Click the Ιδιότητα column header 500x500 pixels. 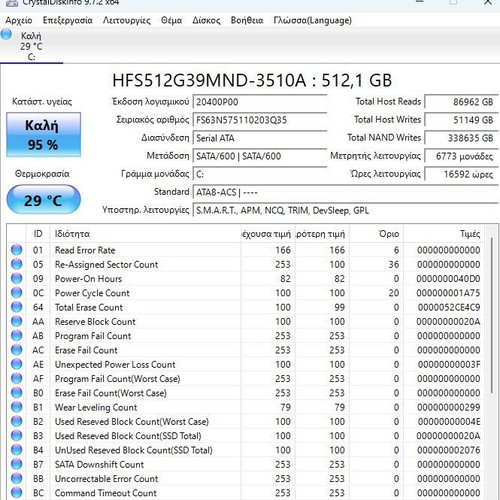click(145, 234)
